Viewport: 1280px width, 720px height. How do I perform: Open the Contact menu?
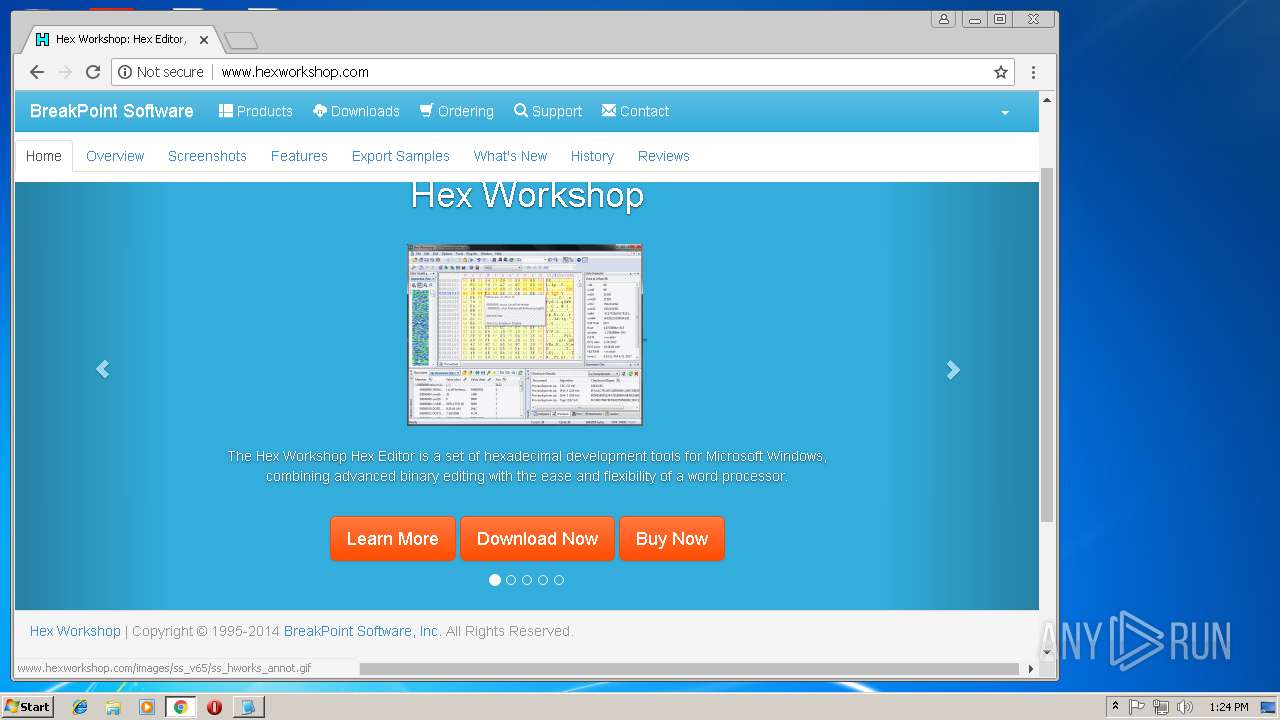635,111
